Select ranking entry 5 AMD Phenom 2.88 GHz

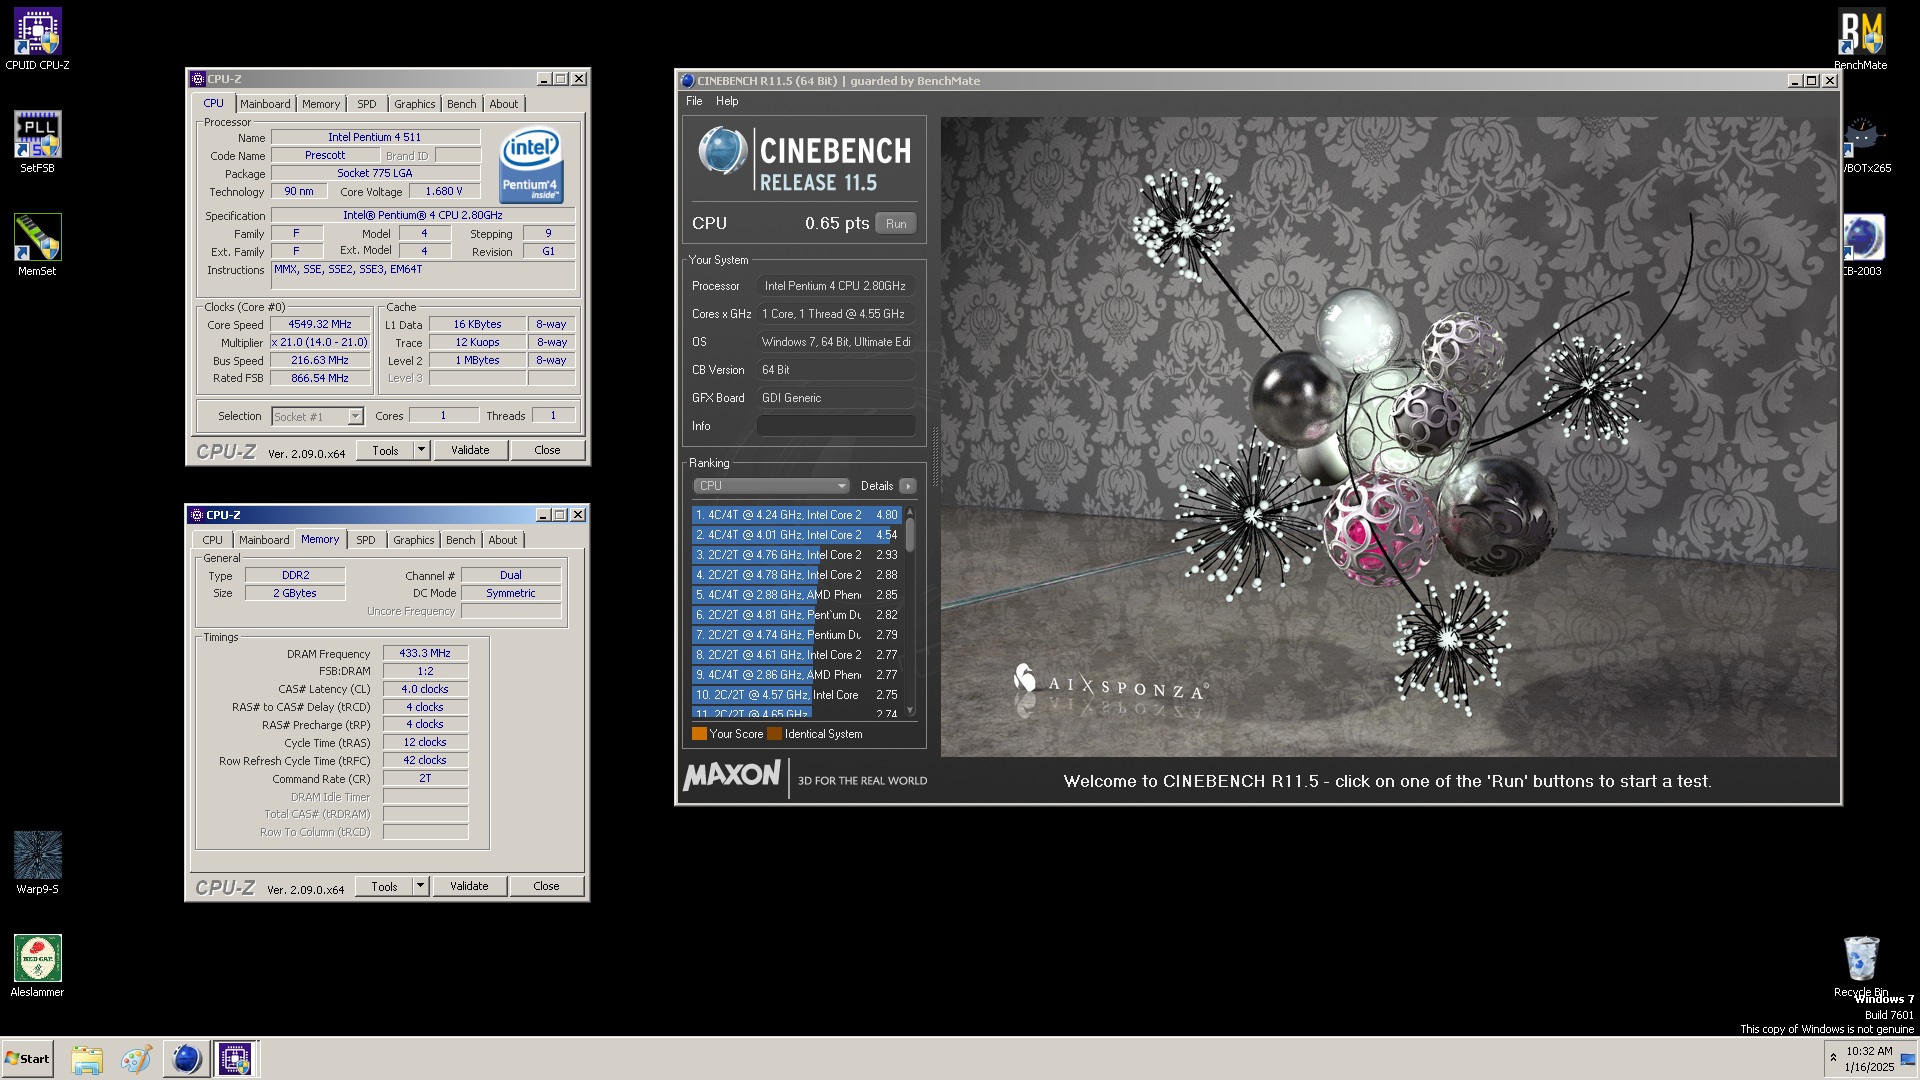click(797, 595)
